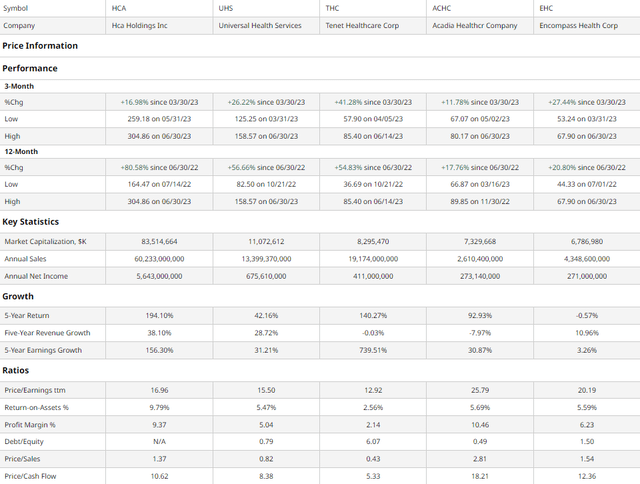The width and height of the screenshot is (640, 484).
Task: Click the Five-Year Revenue Growth label
Action: pyautogui.click(x=47, y=333)
